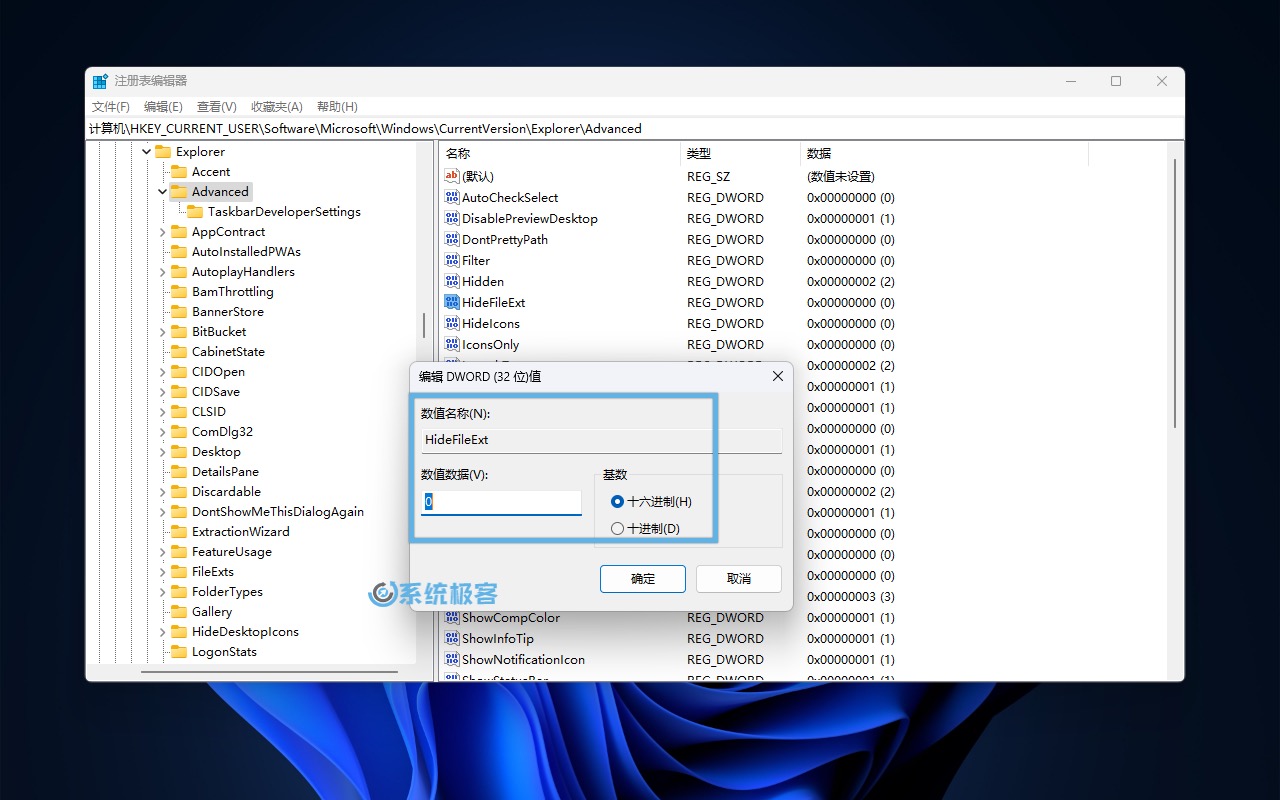Select the AutoCheckSelect DWORD value icon
The height and width of the screenshot is (800, 1280).
tap(451, 197)
